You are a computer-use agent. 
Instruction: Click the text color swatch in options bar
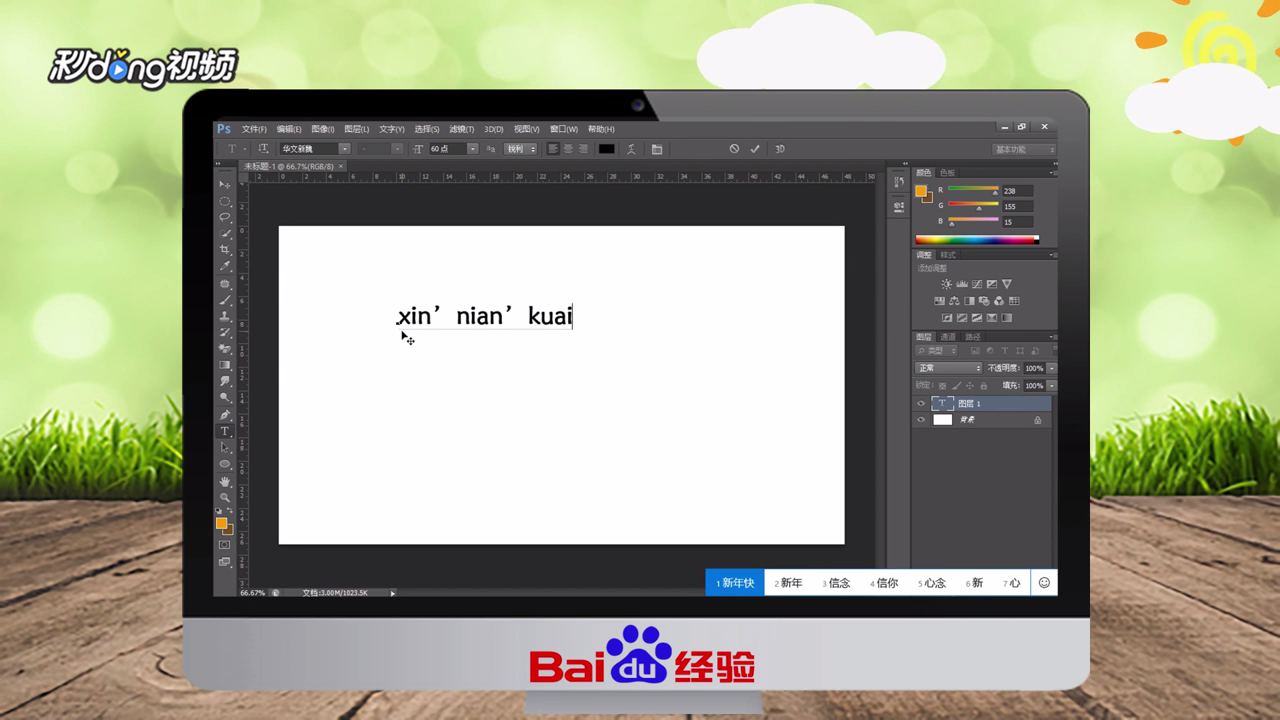(606, 149)
